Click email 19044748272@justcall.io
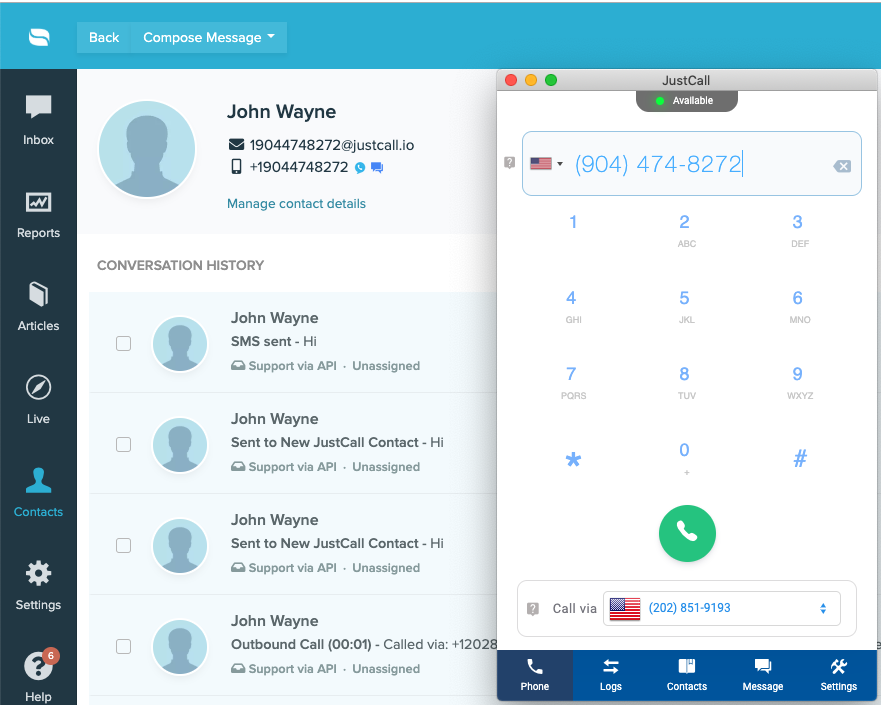The height and width of the screenshot is (705, 881). tap(331, 145)
